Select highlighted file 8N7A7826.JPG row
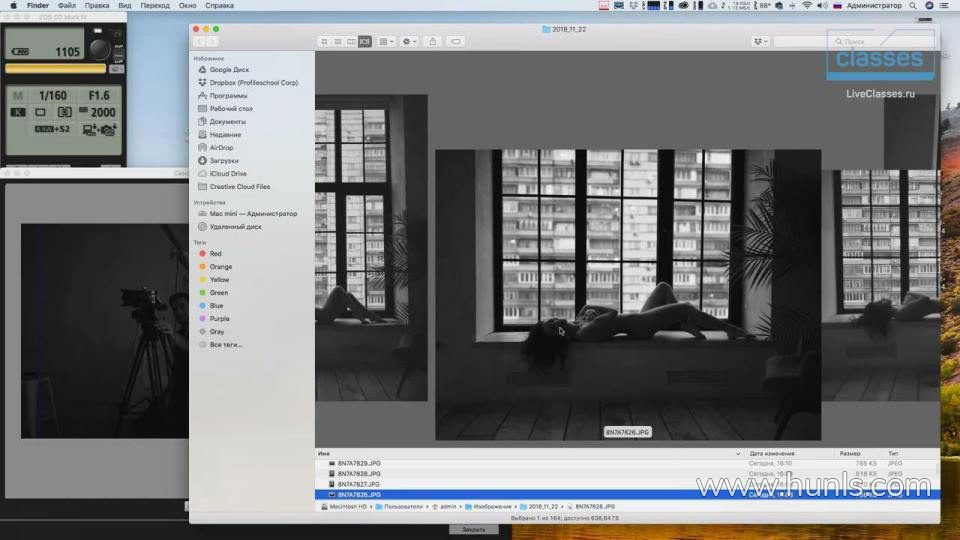 (628, 495)
